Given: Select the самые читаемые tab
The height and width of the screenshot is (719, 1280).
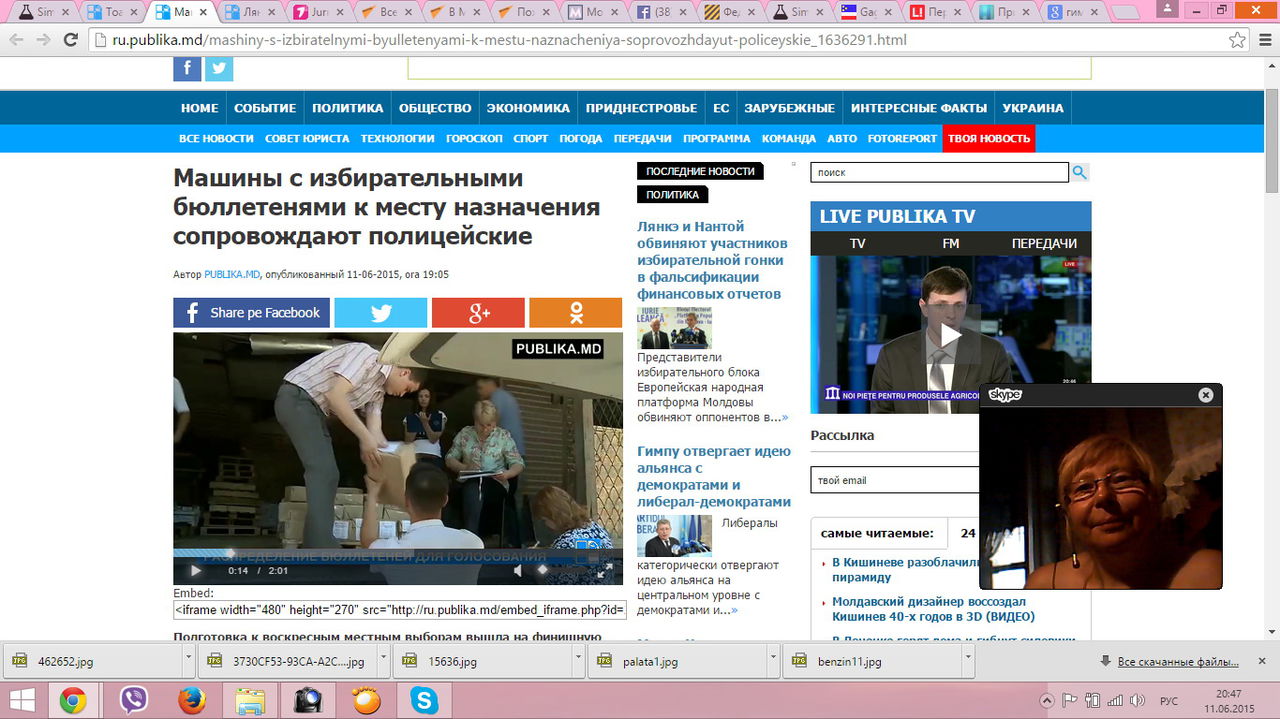Looking at the screenshot, I should tap(877, 533).
